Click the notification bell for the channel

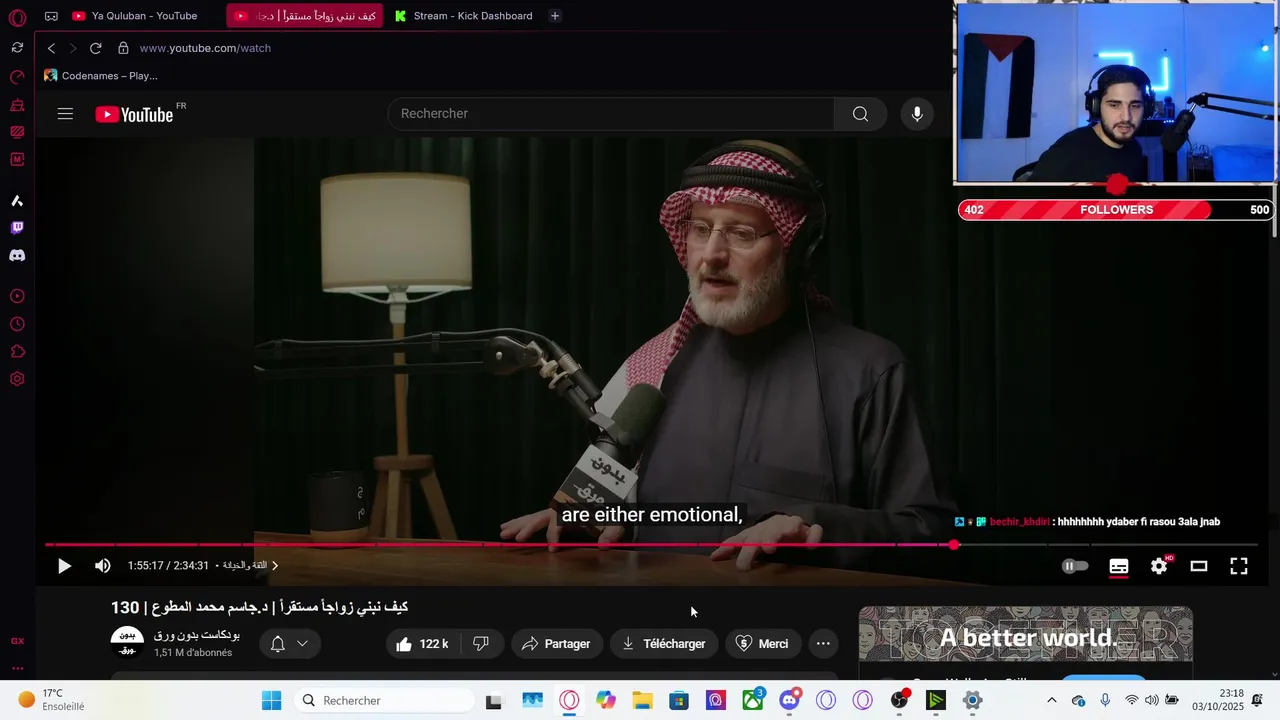tap(278, 644)
